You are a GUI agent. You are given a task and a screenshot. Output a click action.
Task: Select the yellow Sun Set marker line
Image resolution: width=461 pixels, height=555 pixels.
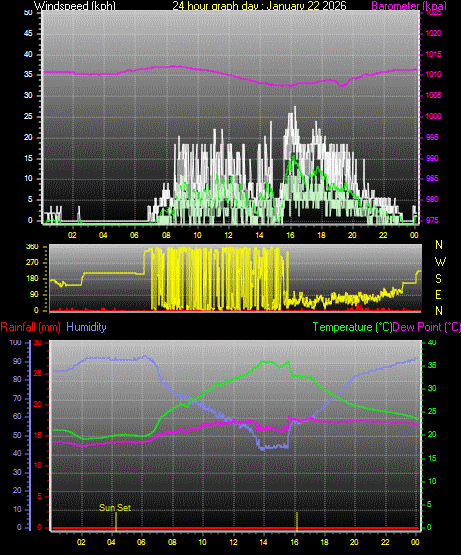[116, 521]
